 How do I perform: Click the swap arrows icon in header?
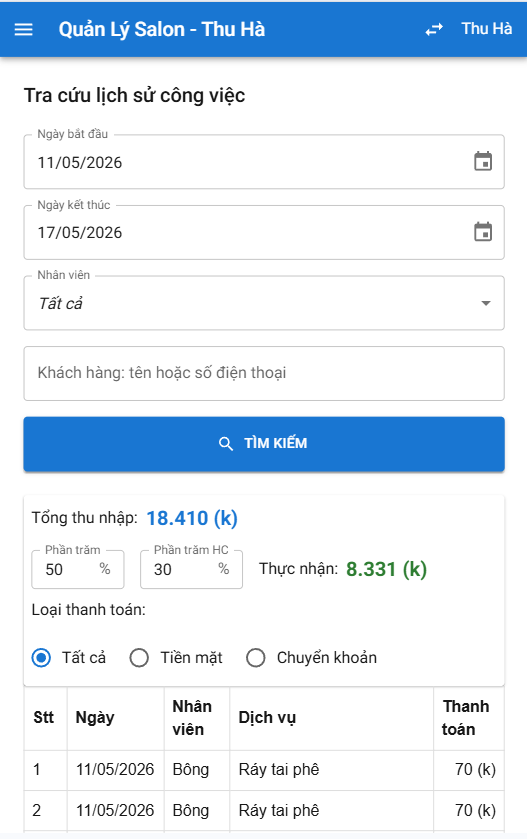coord(434,29)
